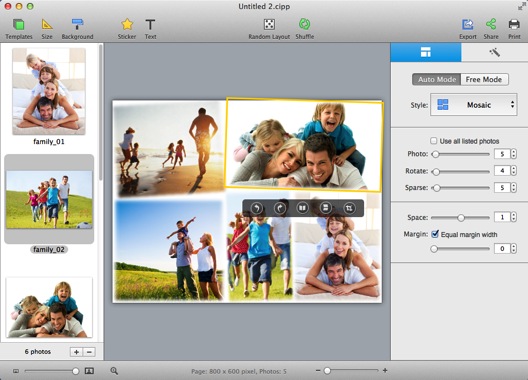Rotate selected photo clockwise
The height and width of the screenshot is (380, 528).
279,208
